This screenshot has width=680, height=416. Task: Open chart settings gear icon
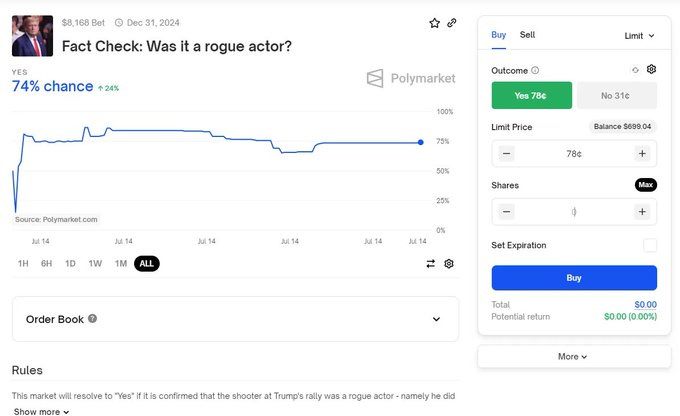pyautogui.click(x=449, y=264)
